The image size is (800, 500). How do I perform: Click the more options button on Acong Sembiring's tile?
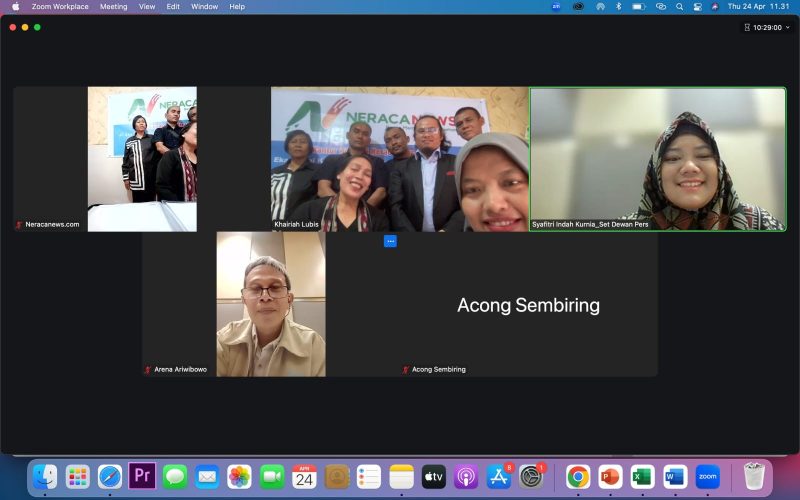390,241
